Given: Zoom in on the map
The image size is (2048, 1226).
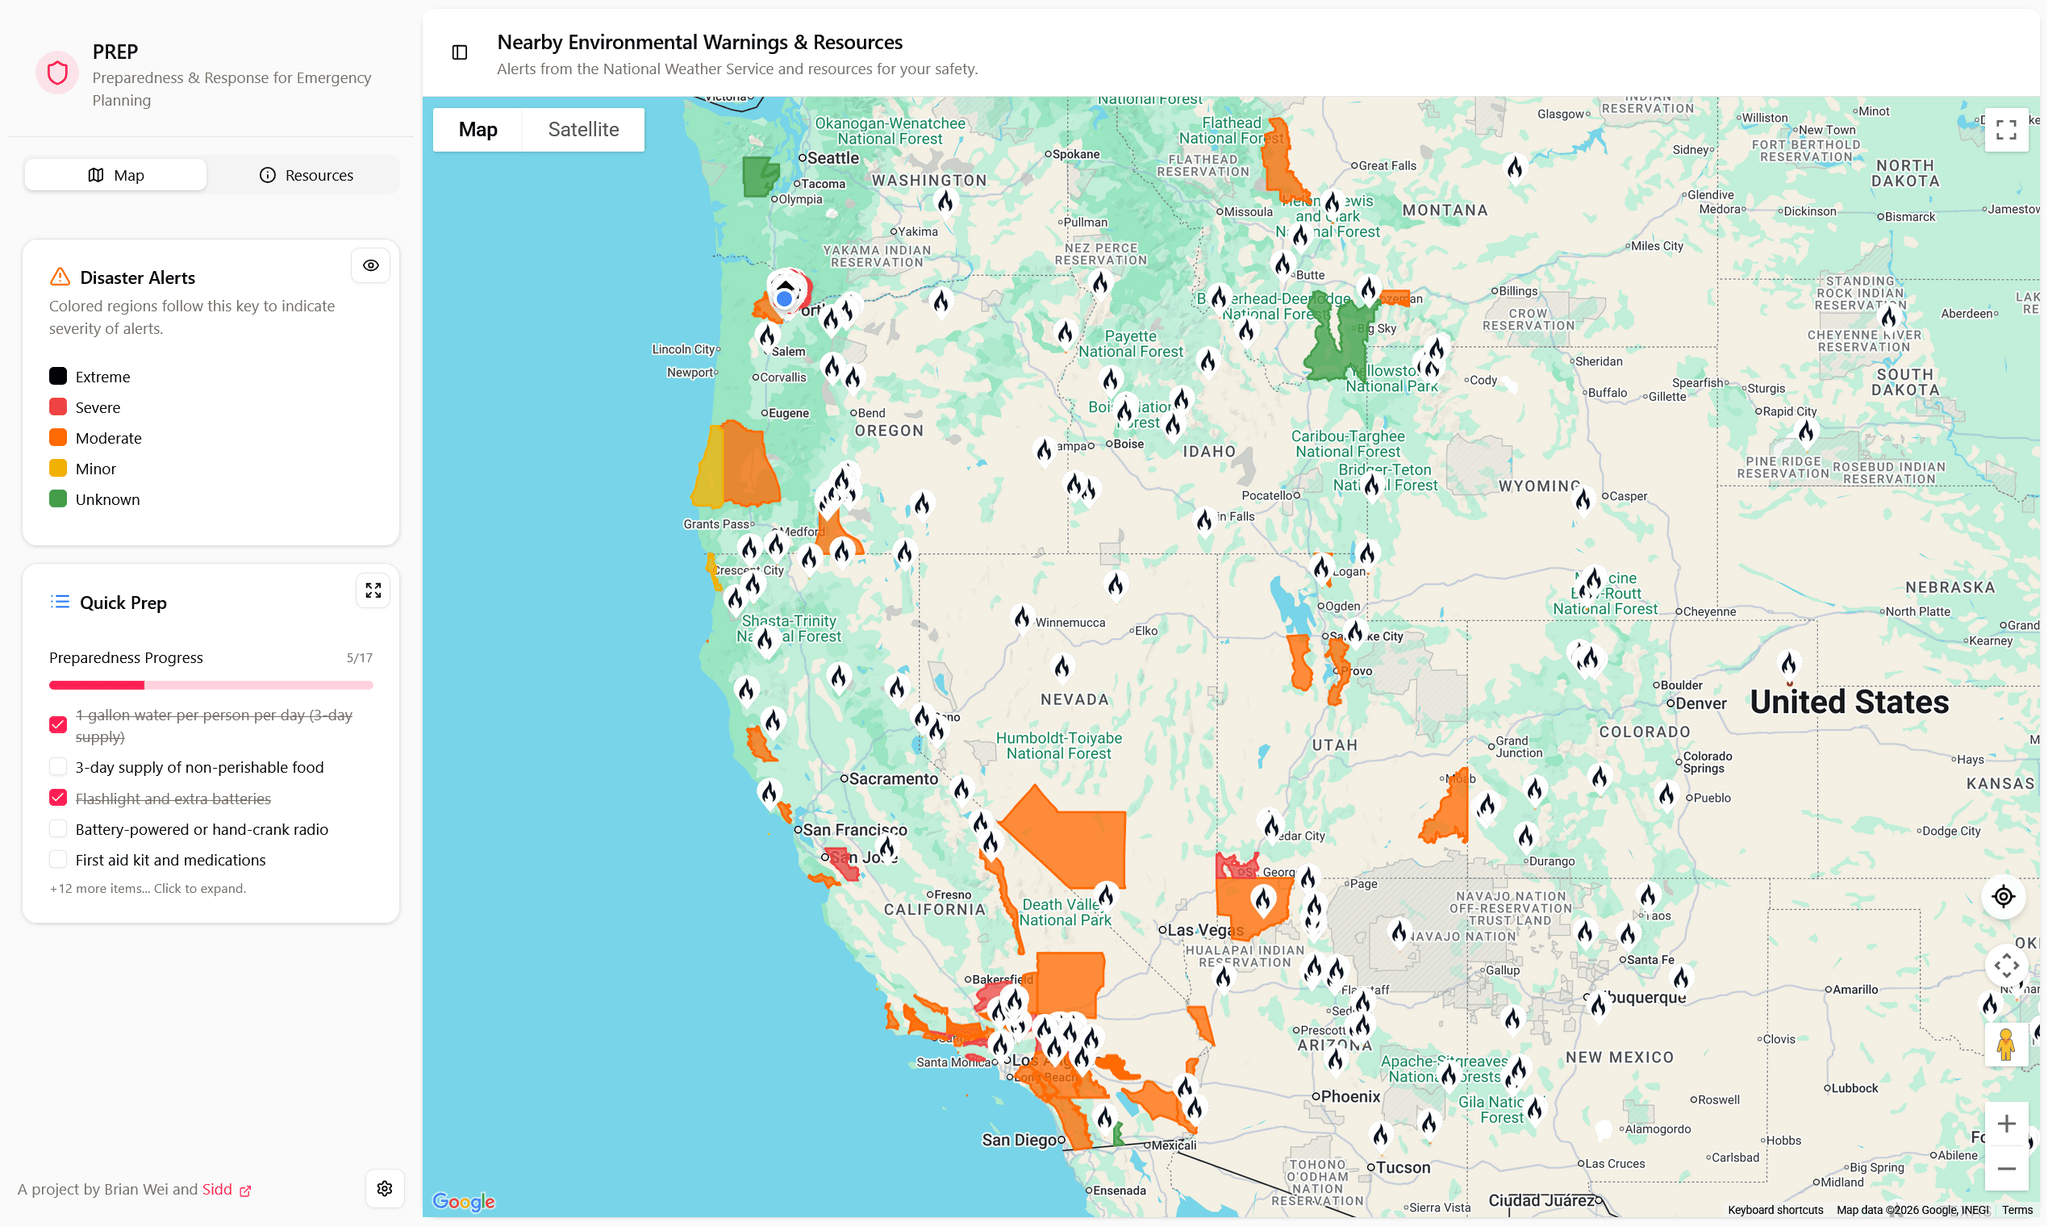Looking at the screenshot, I should pyautogui.click(x=2005, y=1124).
